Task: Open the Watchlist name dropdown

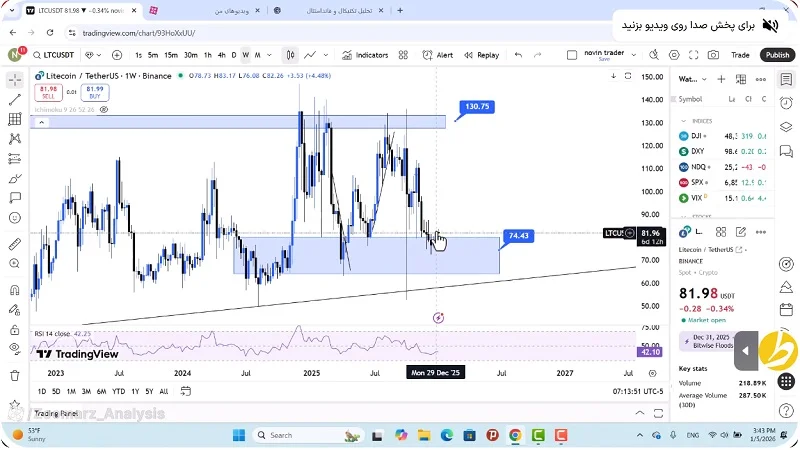Action: tap(693, 78)
